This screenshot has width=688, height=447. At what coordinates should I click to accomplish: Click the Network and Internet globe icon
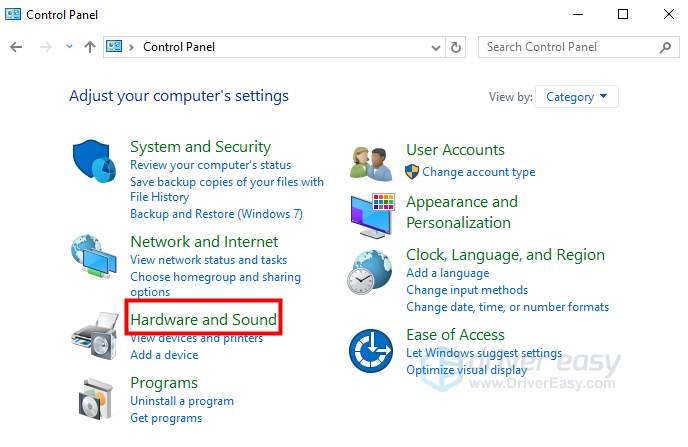(x=95, y=258)
